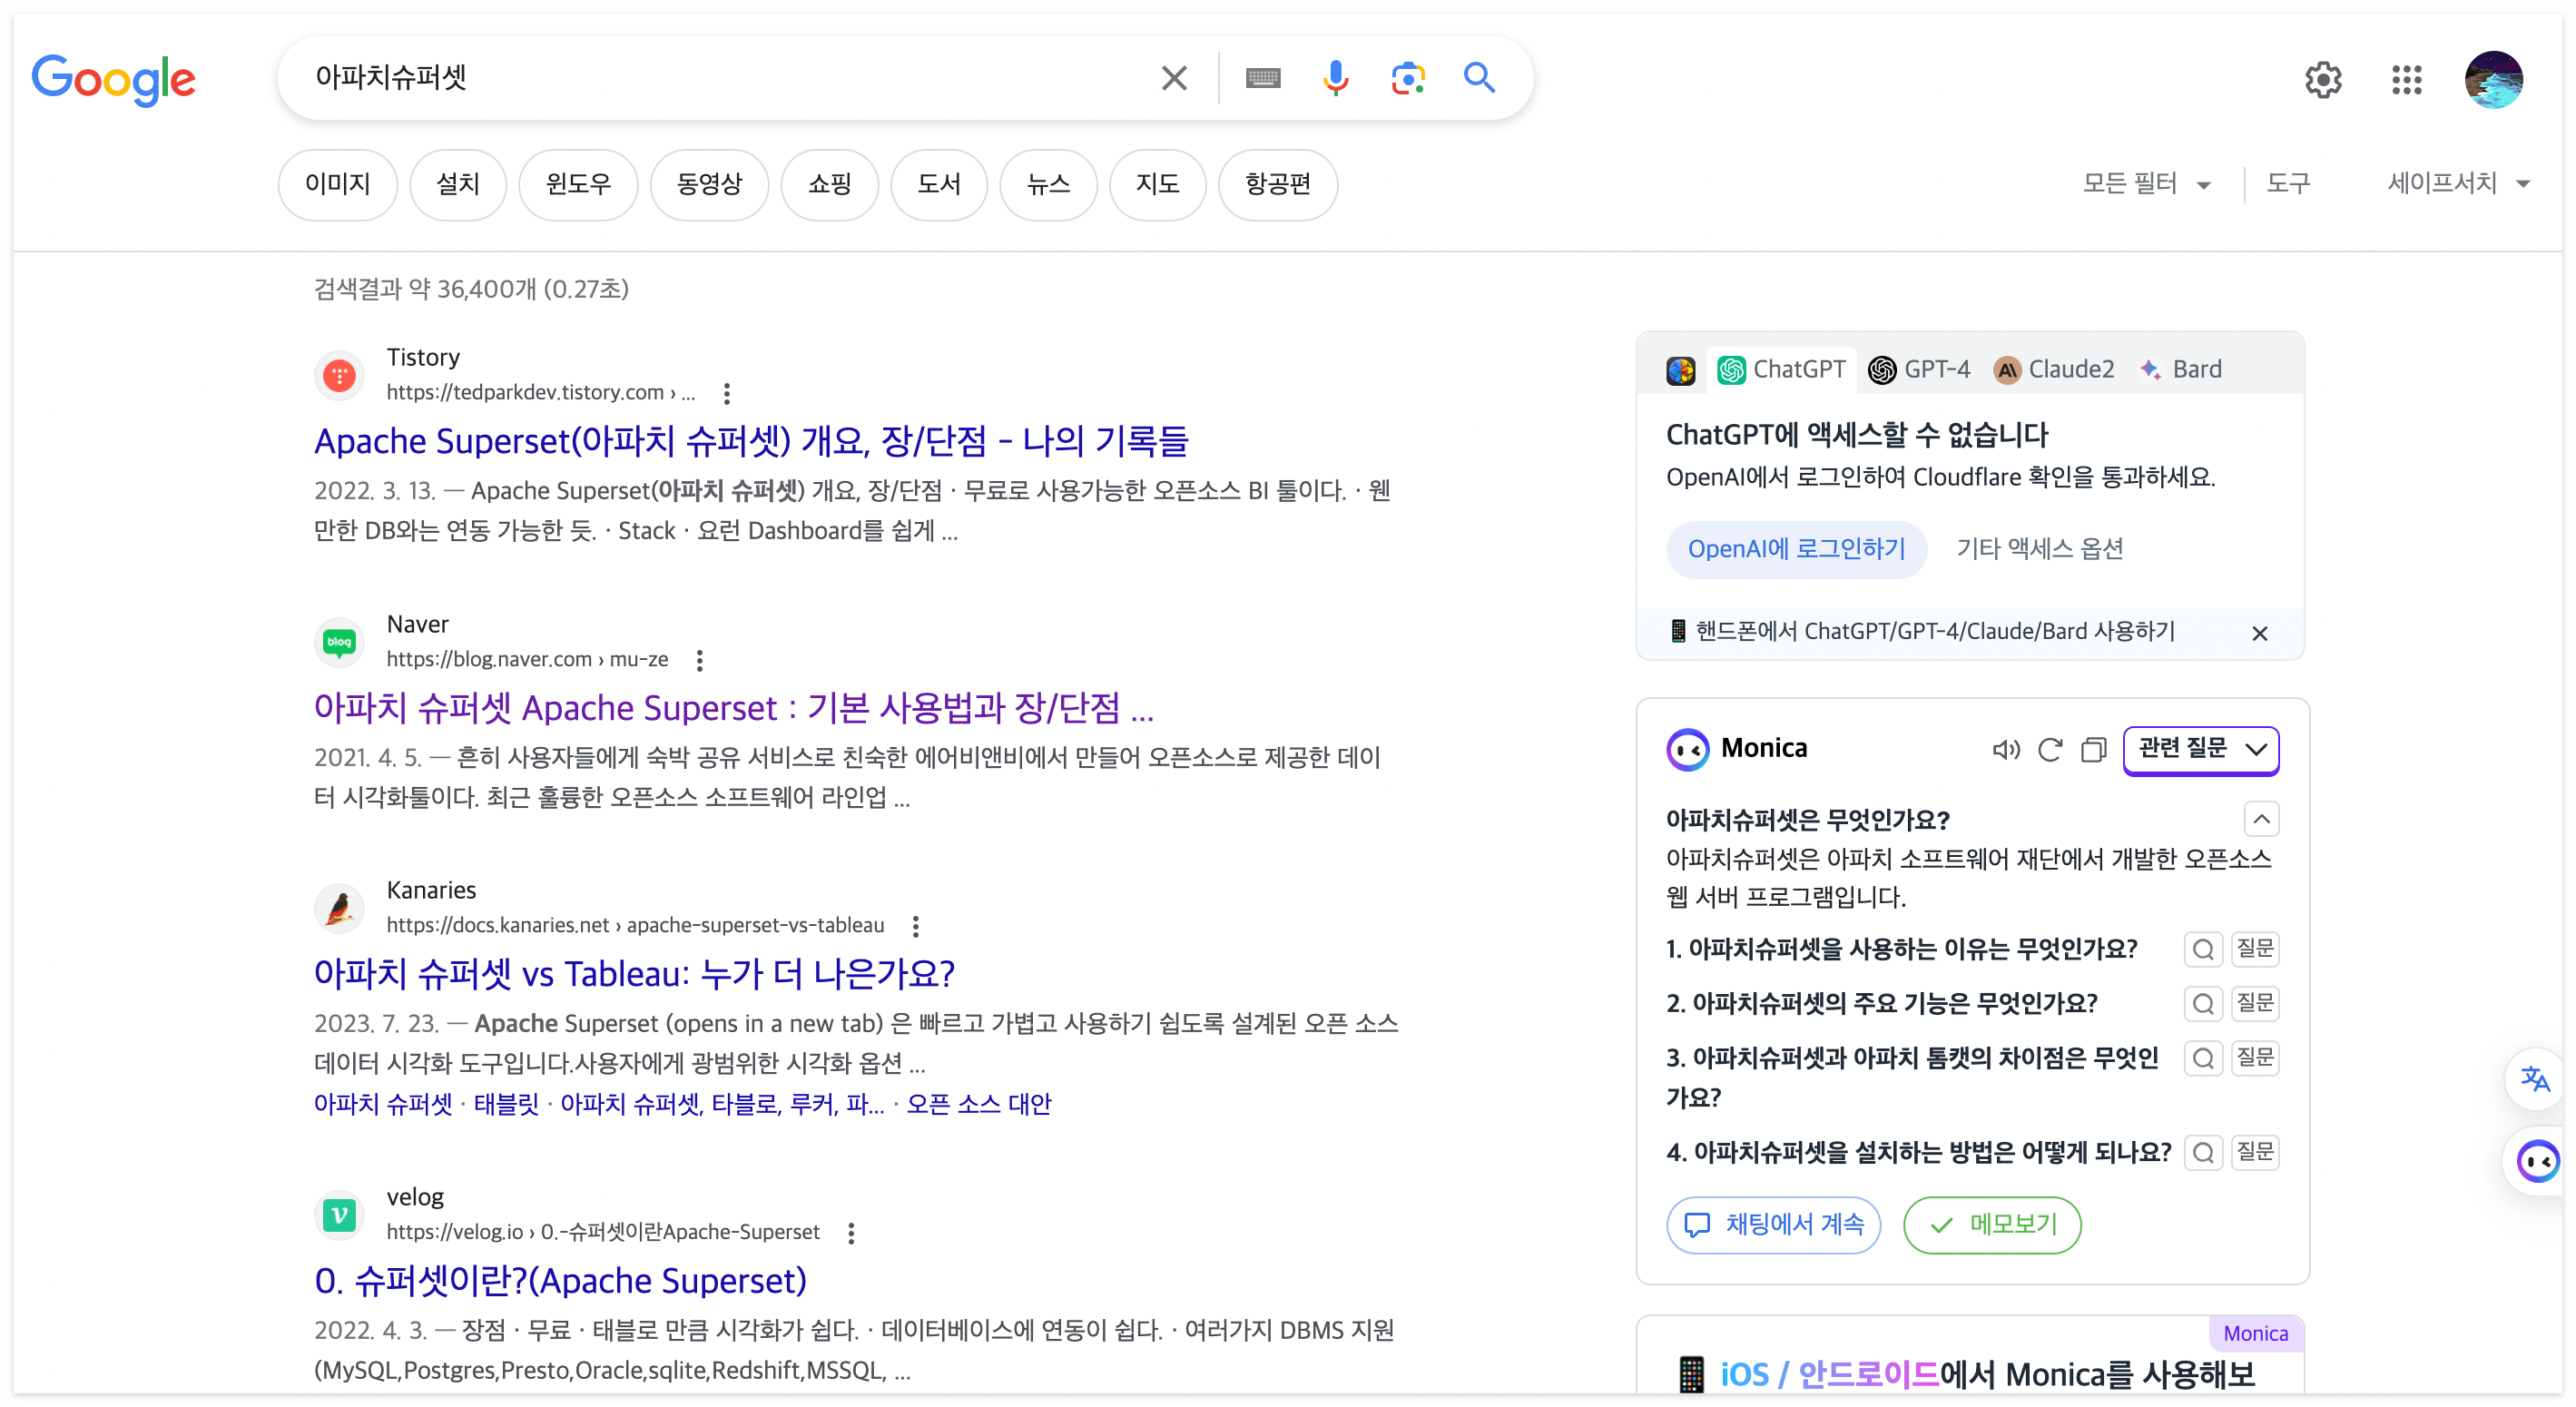This screenshot has height=1407, width=2576.
Task: Ask question 4 with its 질문 button
Action: tap(2255, 1153)
